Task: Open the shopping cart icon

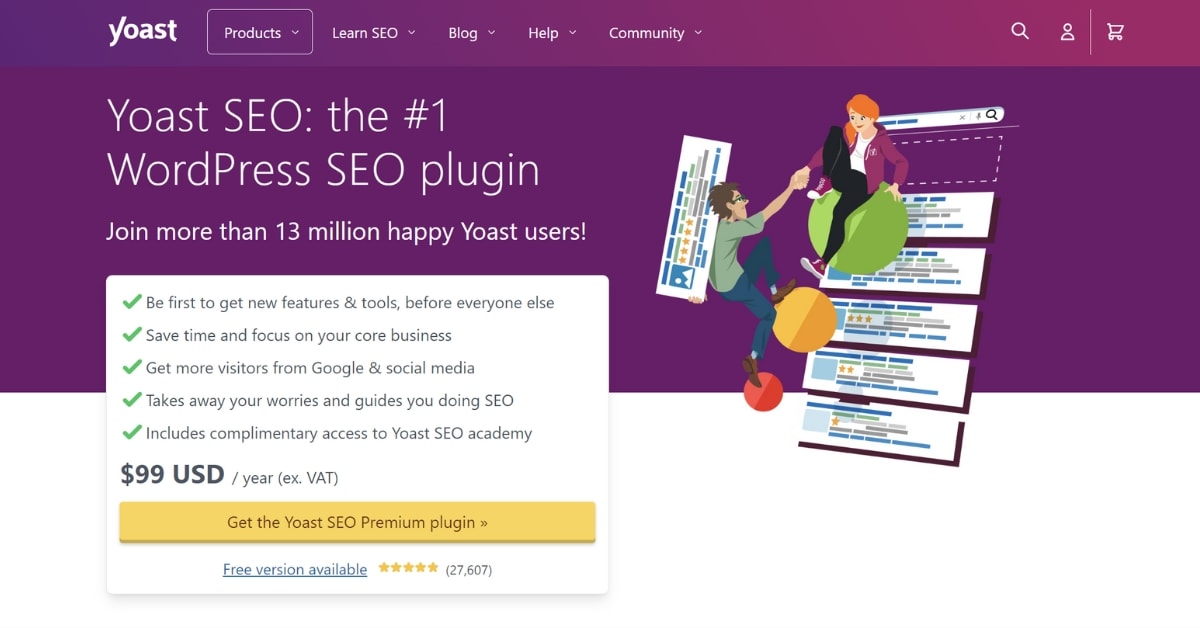Action: 1115,32
